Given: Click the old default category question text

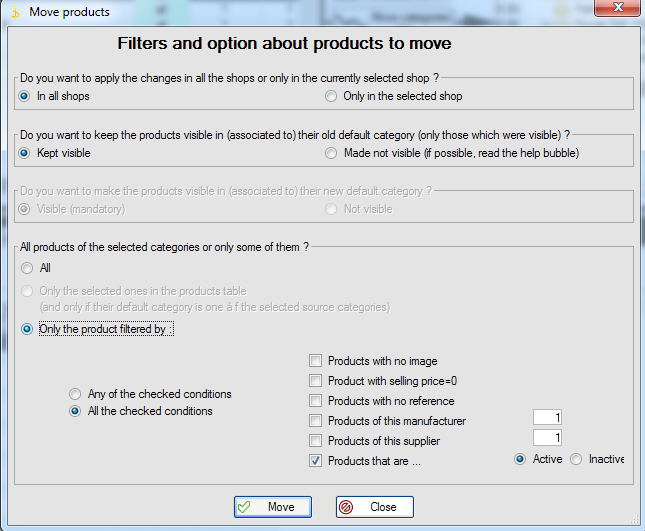Looking at the screenshot, I should [x=295, y=135].
